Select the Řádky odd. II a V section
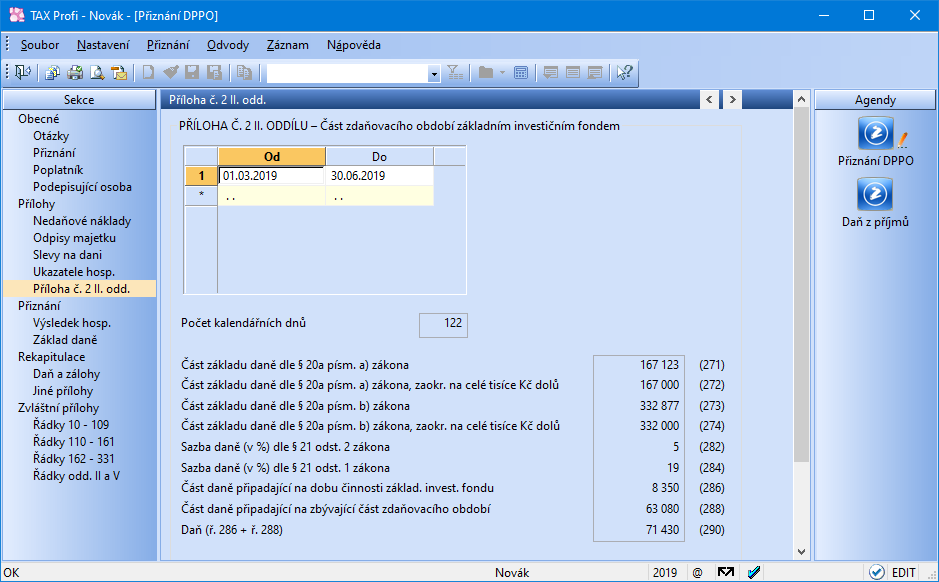 tap(76, 476)
